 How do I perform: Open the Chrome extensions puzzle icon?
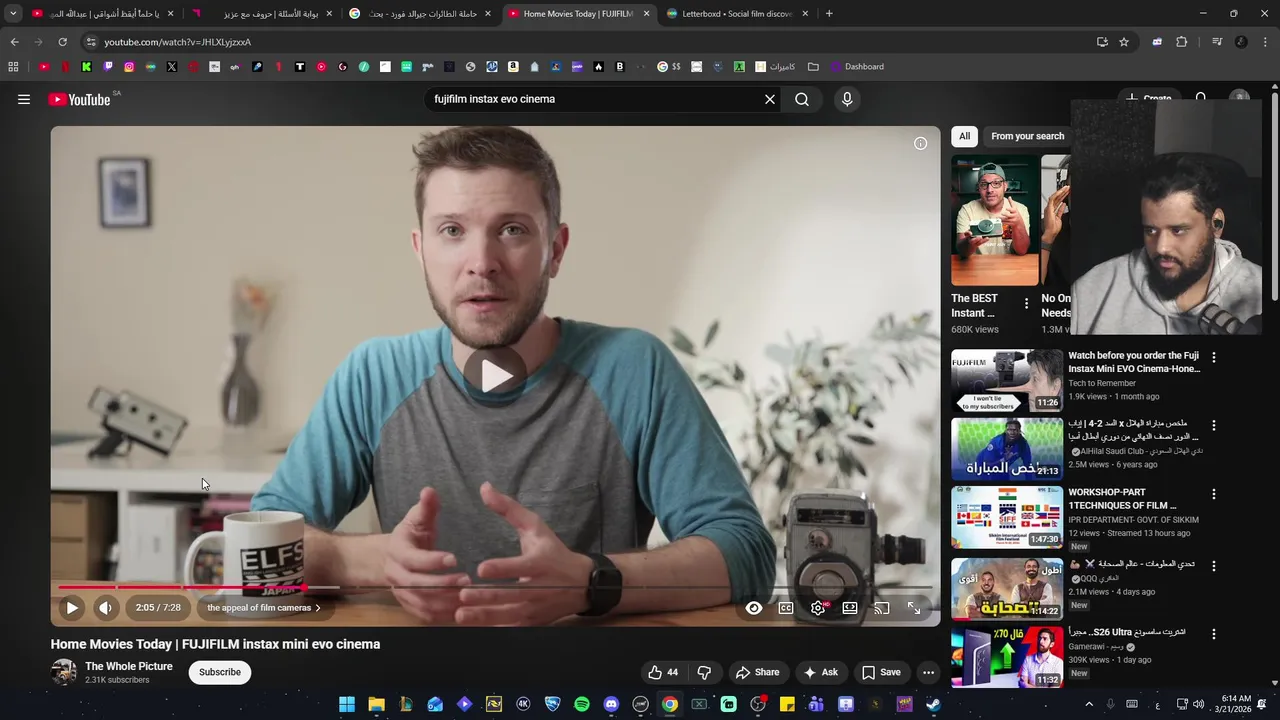(x=1182, y=42)
